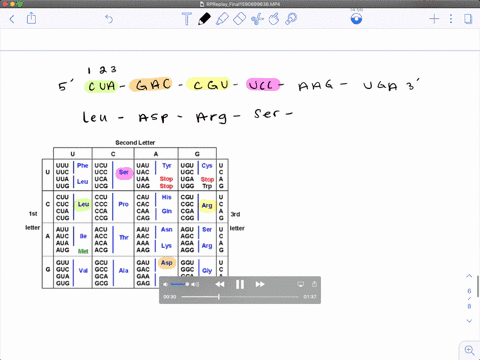Image resolution: width=480 pixels, height=360 pixels.
Task: Select the Scissors cut tool
Action: pyautogui.click(x=257, y=19)
